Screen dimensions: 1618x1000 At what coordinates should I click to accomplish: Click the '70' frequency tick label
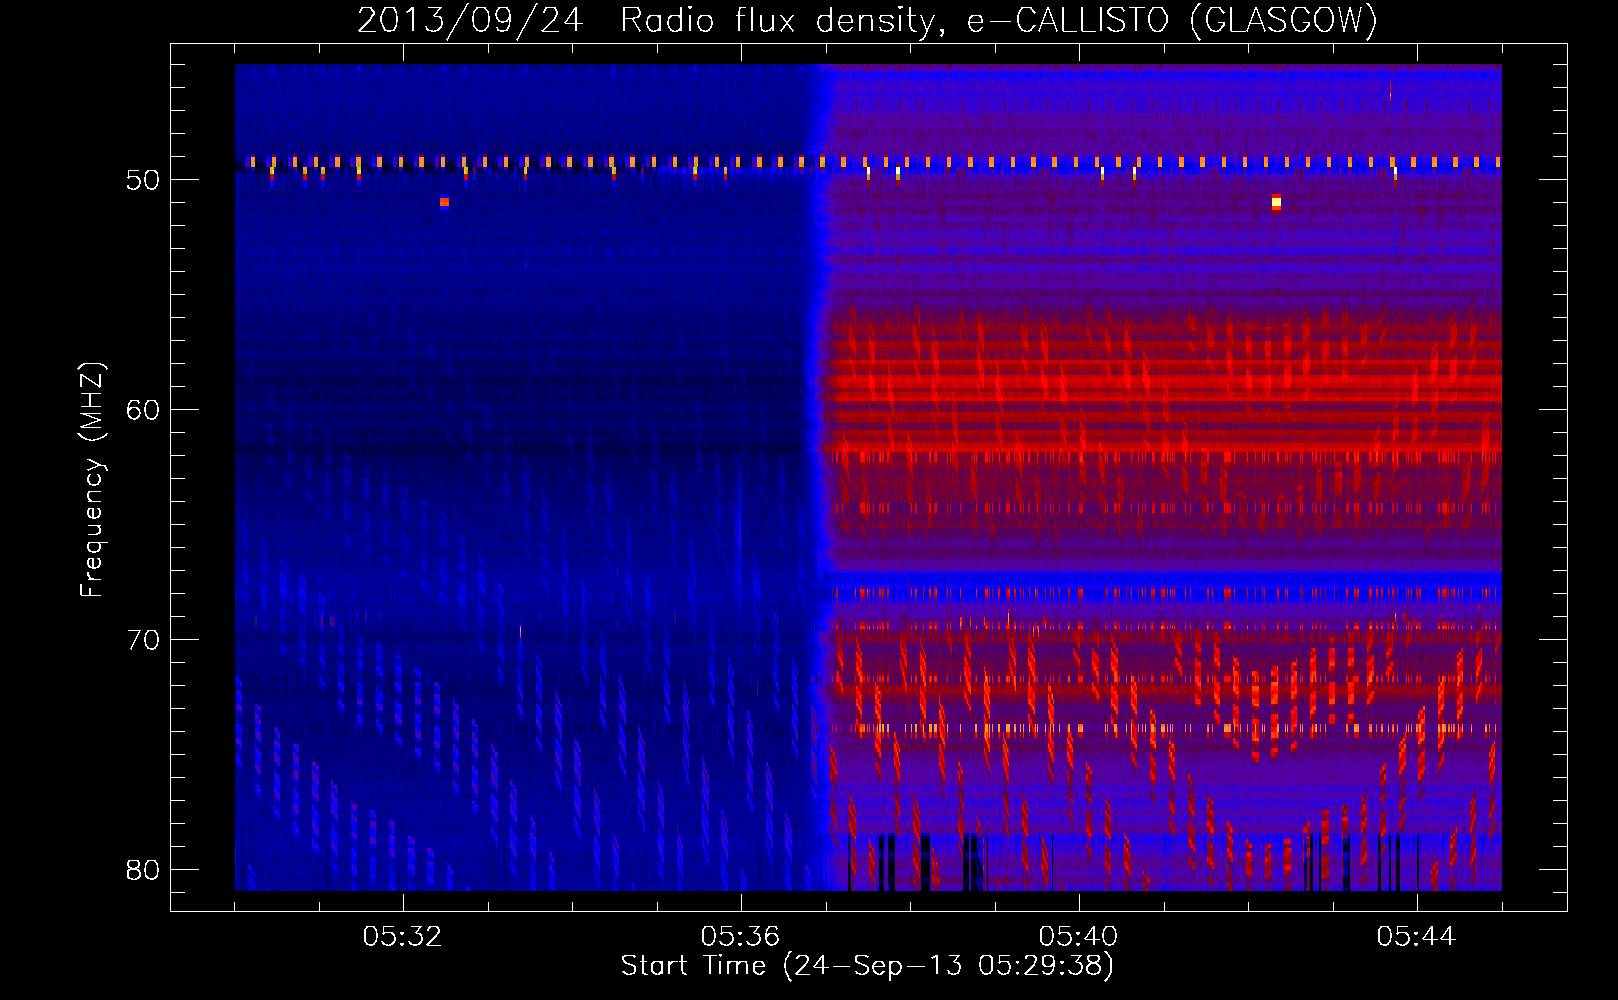coord(143,640)
